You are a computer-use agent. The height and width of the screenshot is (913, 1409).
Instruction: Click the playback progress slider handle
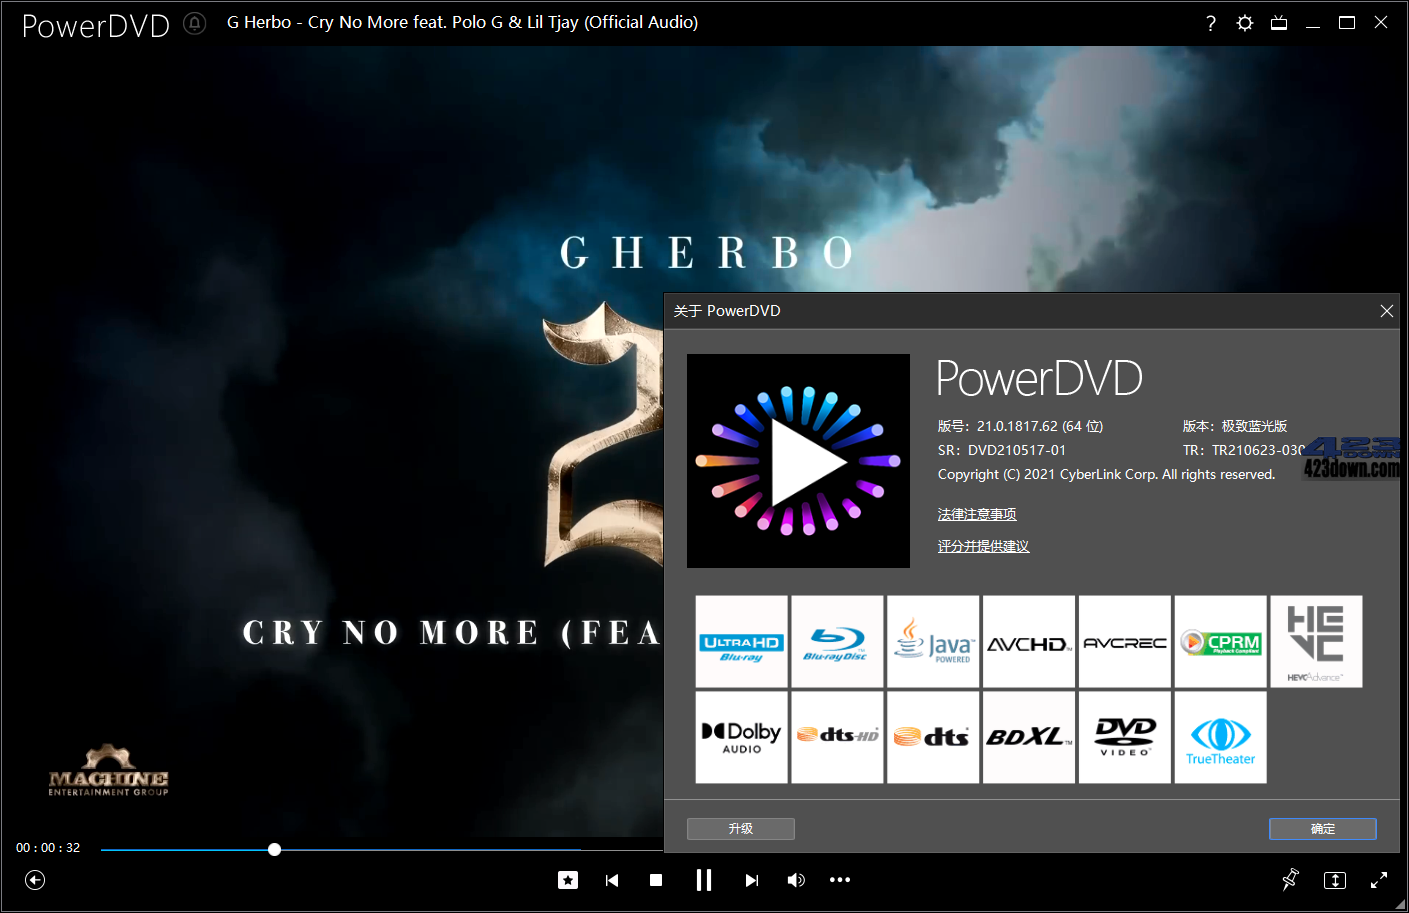coord(274,849)
